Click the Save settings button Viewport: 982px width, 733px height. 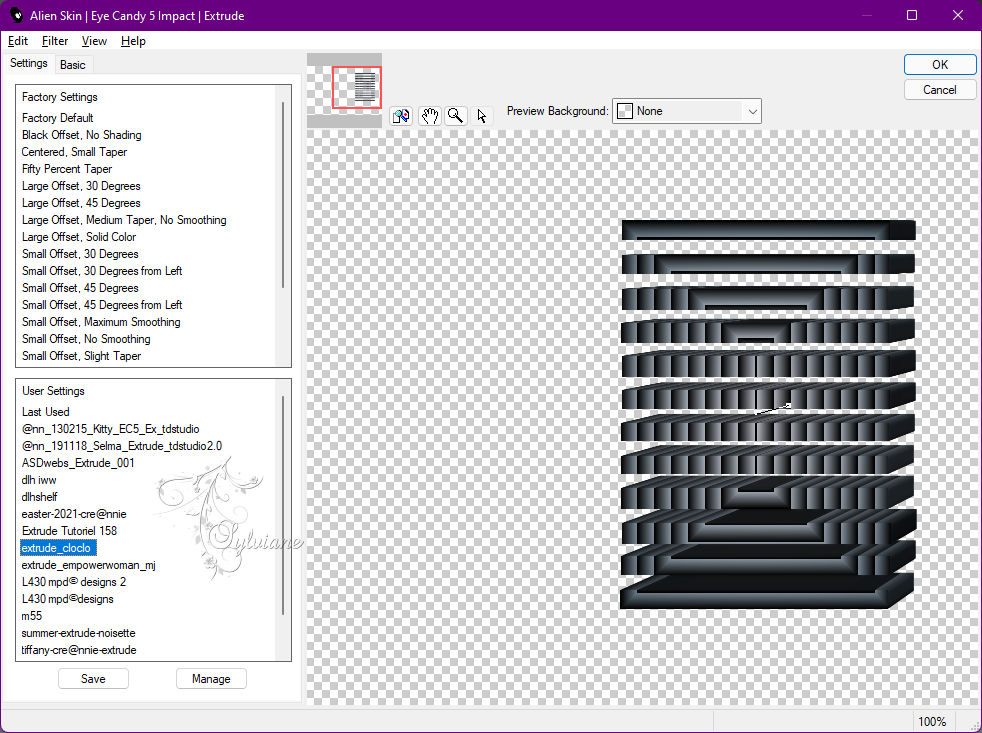coord(93,678)
